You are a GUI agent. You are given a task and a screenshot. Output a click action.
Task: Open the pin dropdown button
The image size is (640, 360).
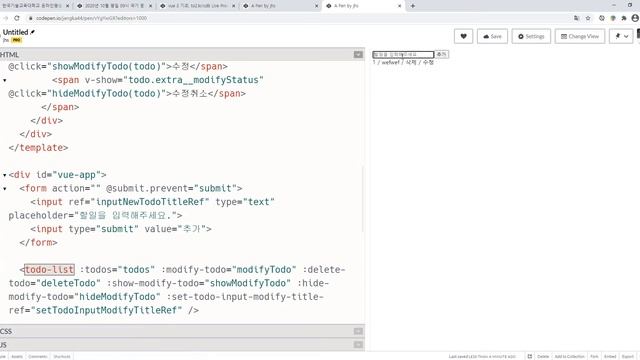coord(621,36)
